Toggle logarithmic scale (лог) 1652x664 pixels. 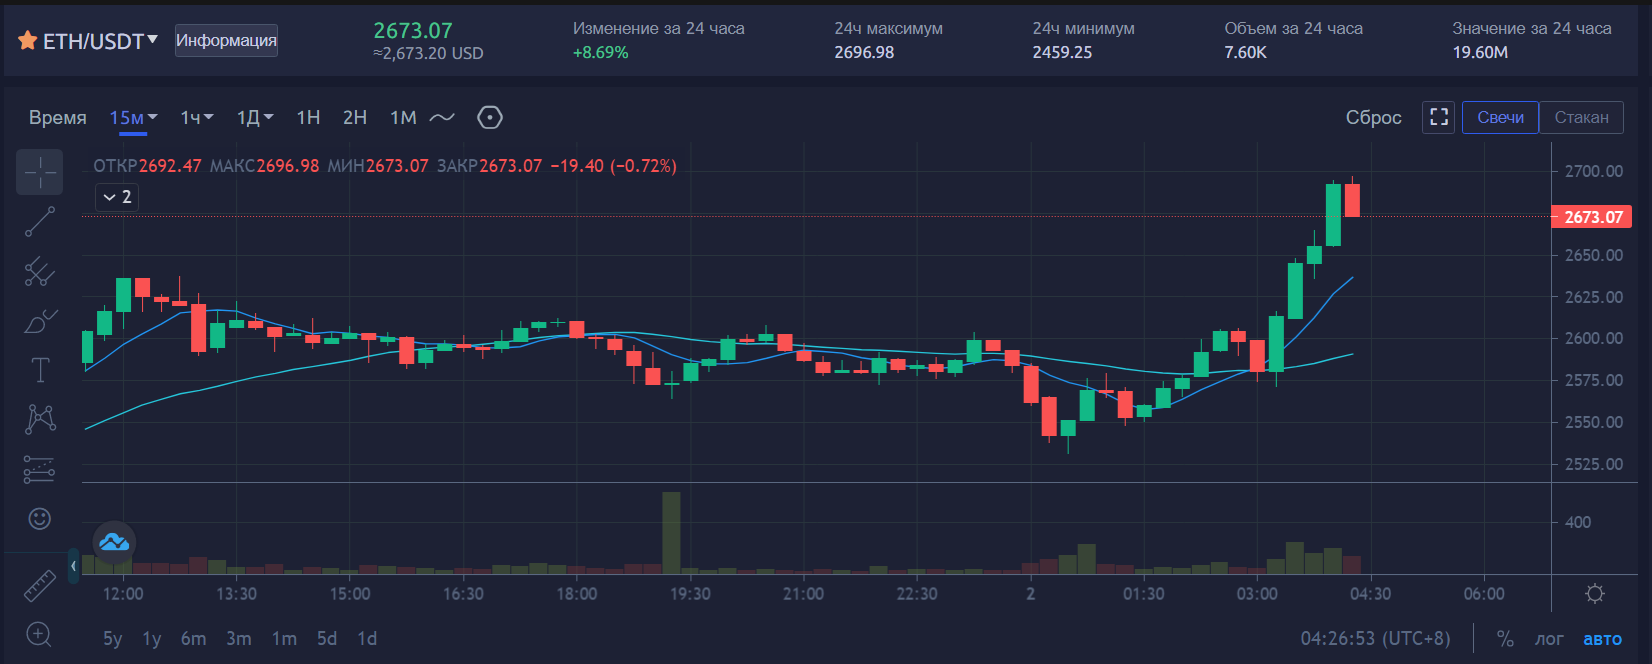pos(1549,639)
